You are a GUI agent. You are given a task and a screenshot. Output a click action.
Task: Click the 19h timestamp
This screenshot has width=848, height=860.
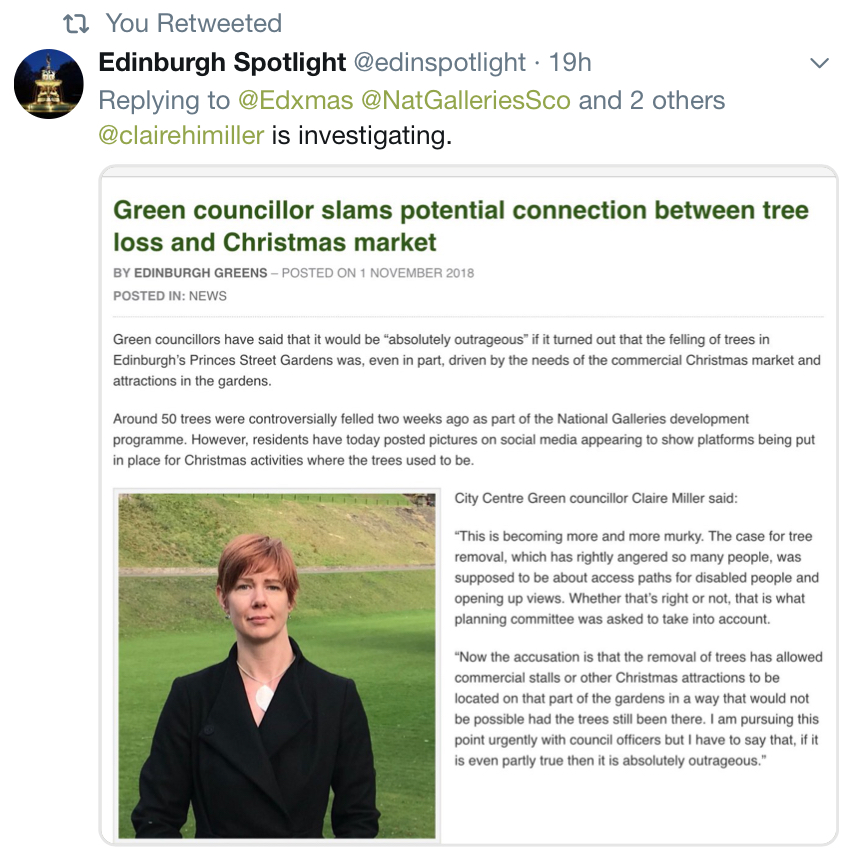click(x=570, y=62)
